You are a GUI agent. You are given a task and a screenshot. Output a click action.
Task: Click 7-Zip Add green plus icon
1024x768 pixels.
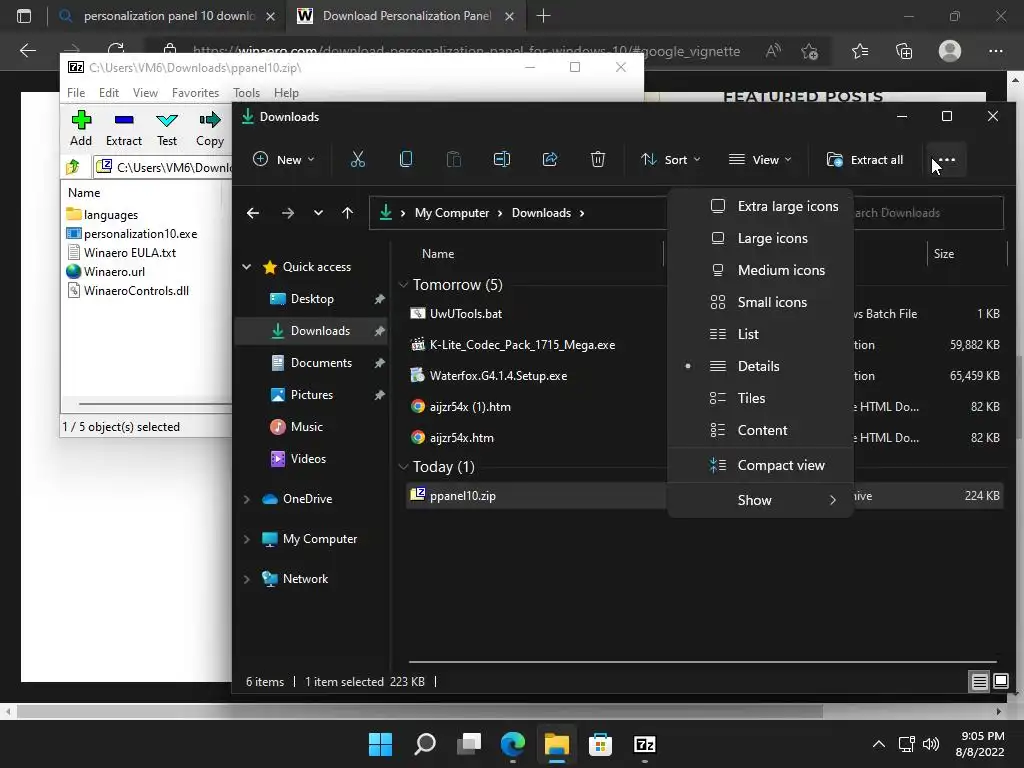(81, 120)
